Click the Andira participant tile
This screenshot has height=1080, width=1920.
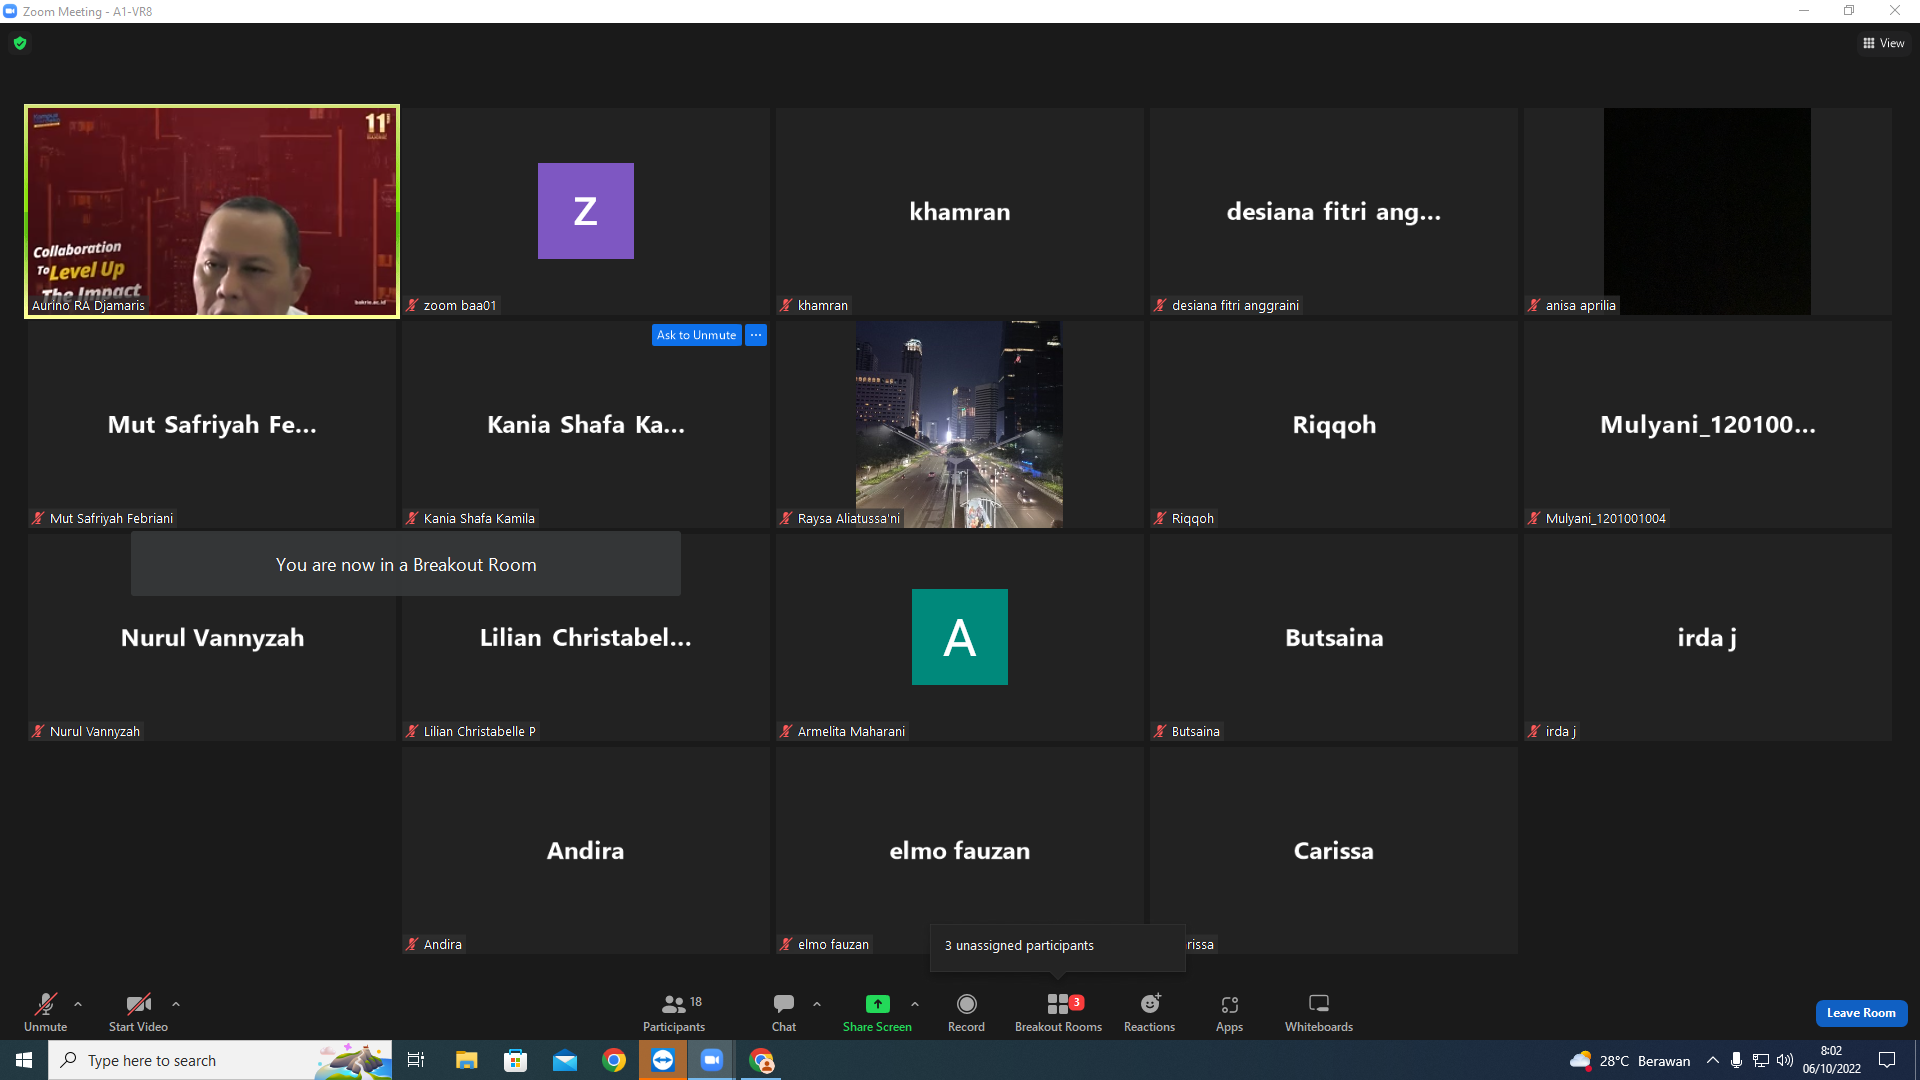(x=586, y=850)
